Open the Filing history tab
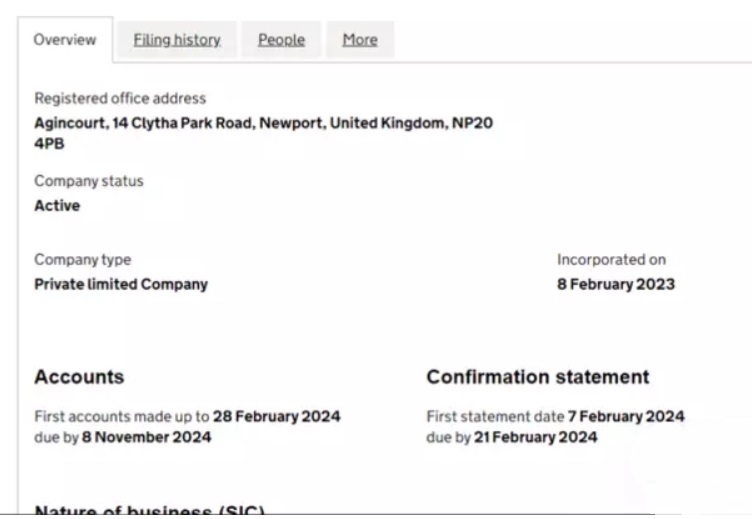Viewport: 752px width, 519px height. point(176,40)
